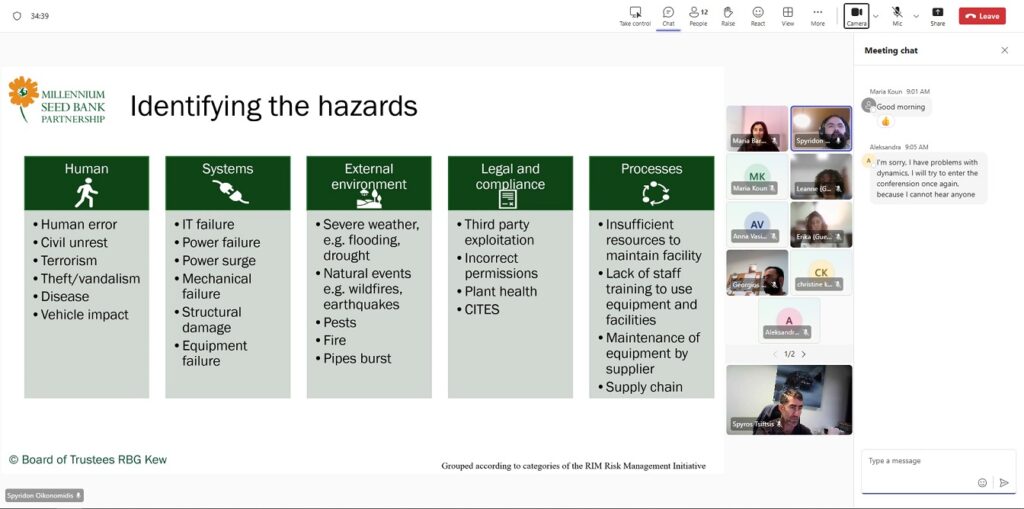
Task: Click the red Leave button
Action: pyautogui.click(x=982, y=16)
